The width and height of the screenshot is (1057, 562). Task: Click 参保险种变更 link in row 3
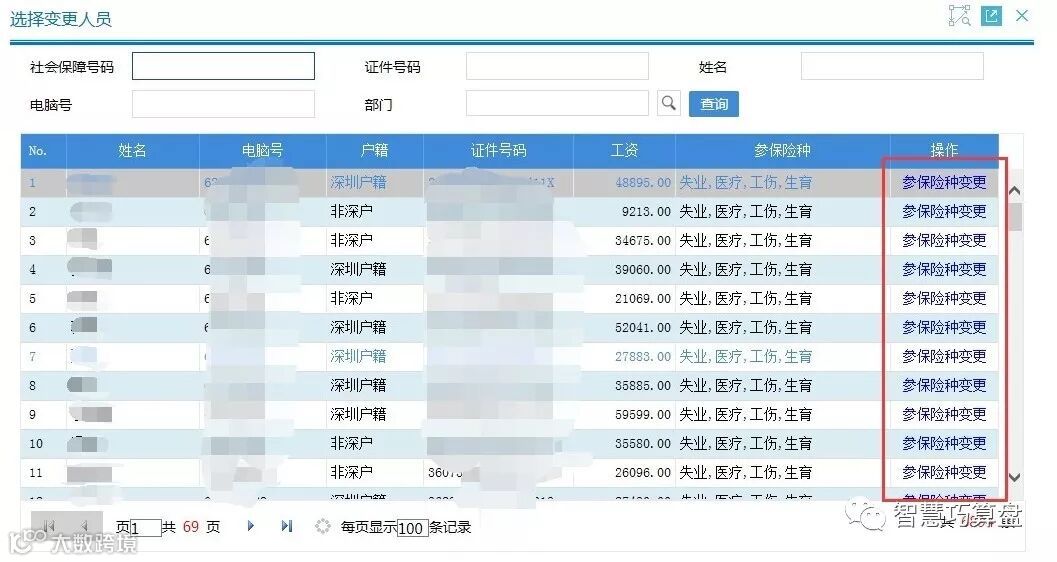944,240
